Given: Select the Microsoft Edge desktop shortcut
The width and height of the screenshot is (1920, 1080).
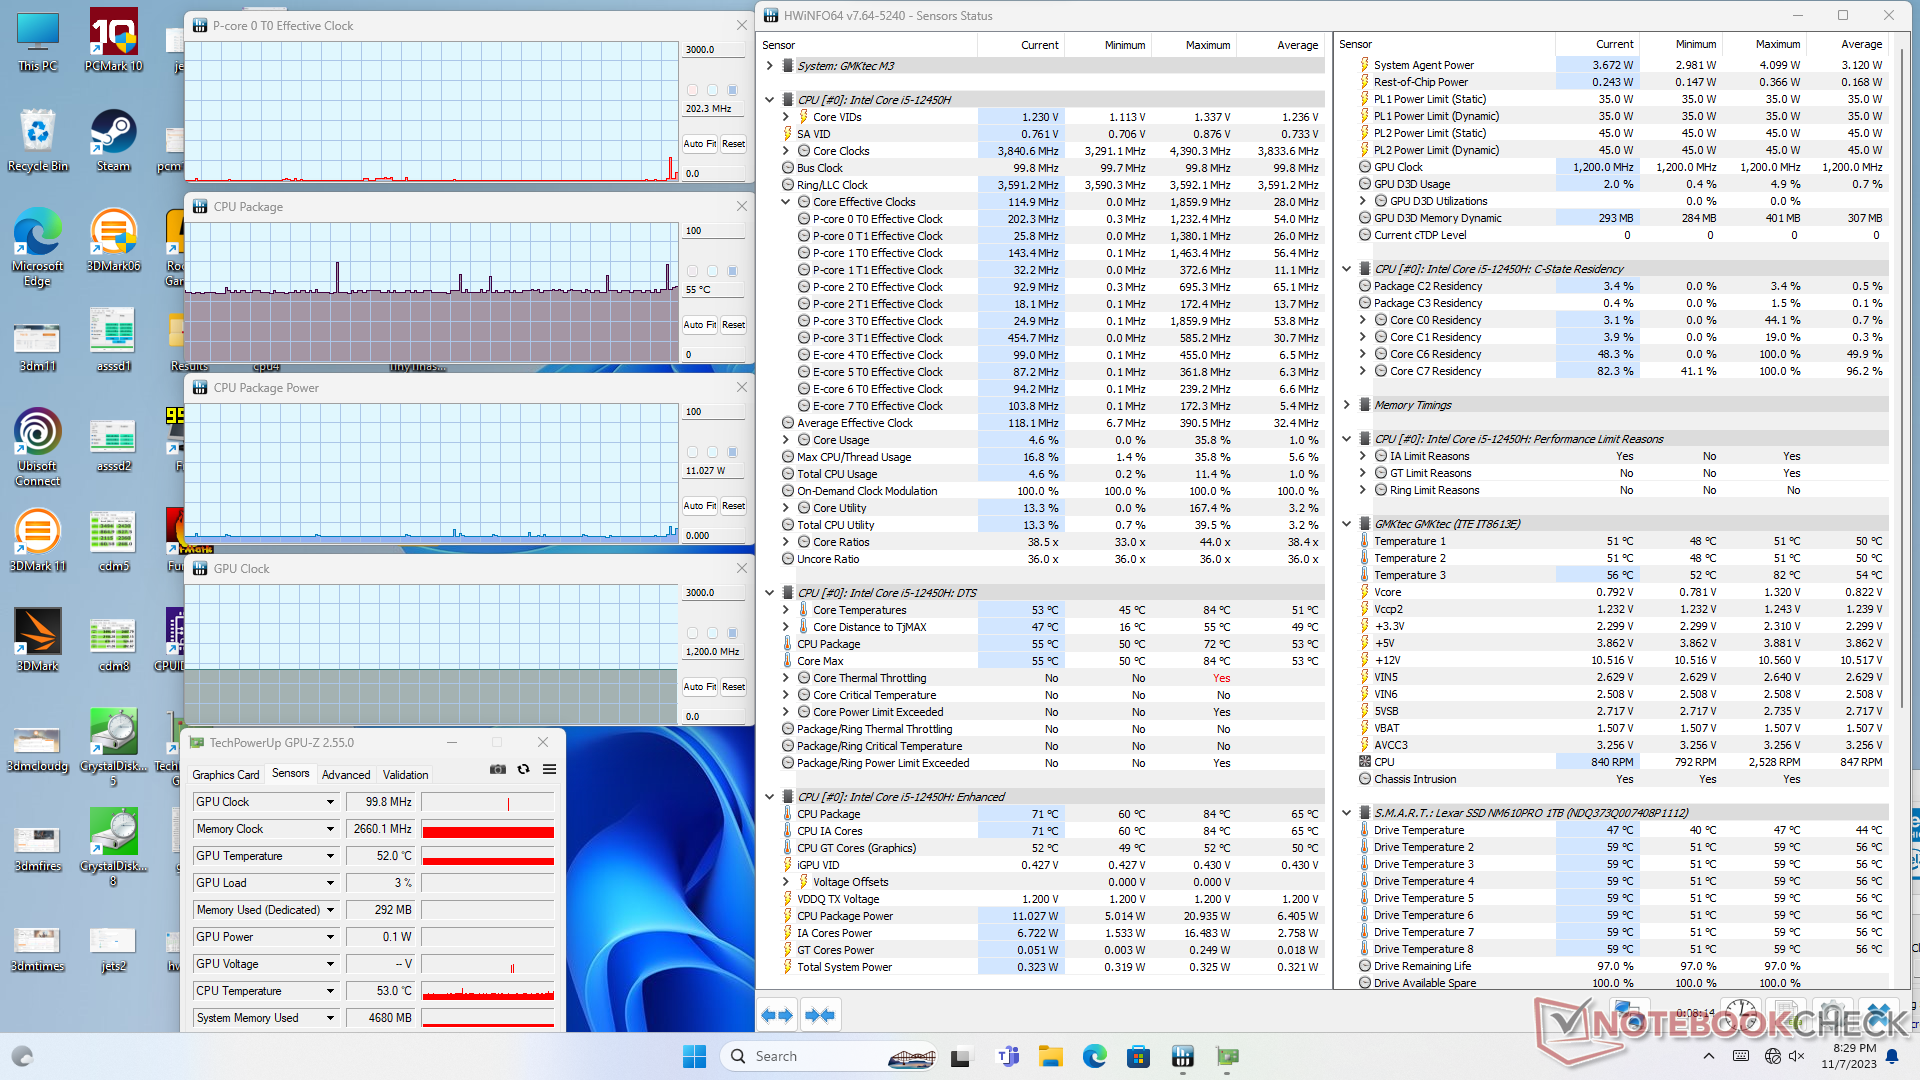Looking at the screenshot, I should click(x=38, y=248).
